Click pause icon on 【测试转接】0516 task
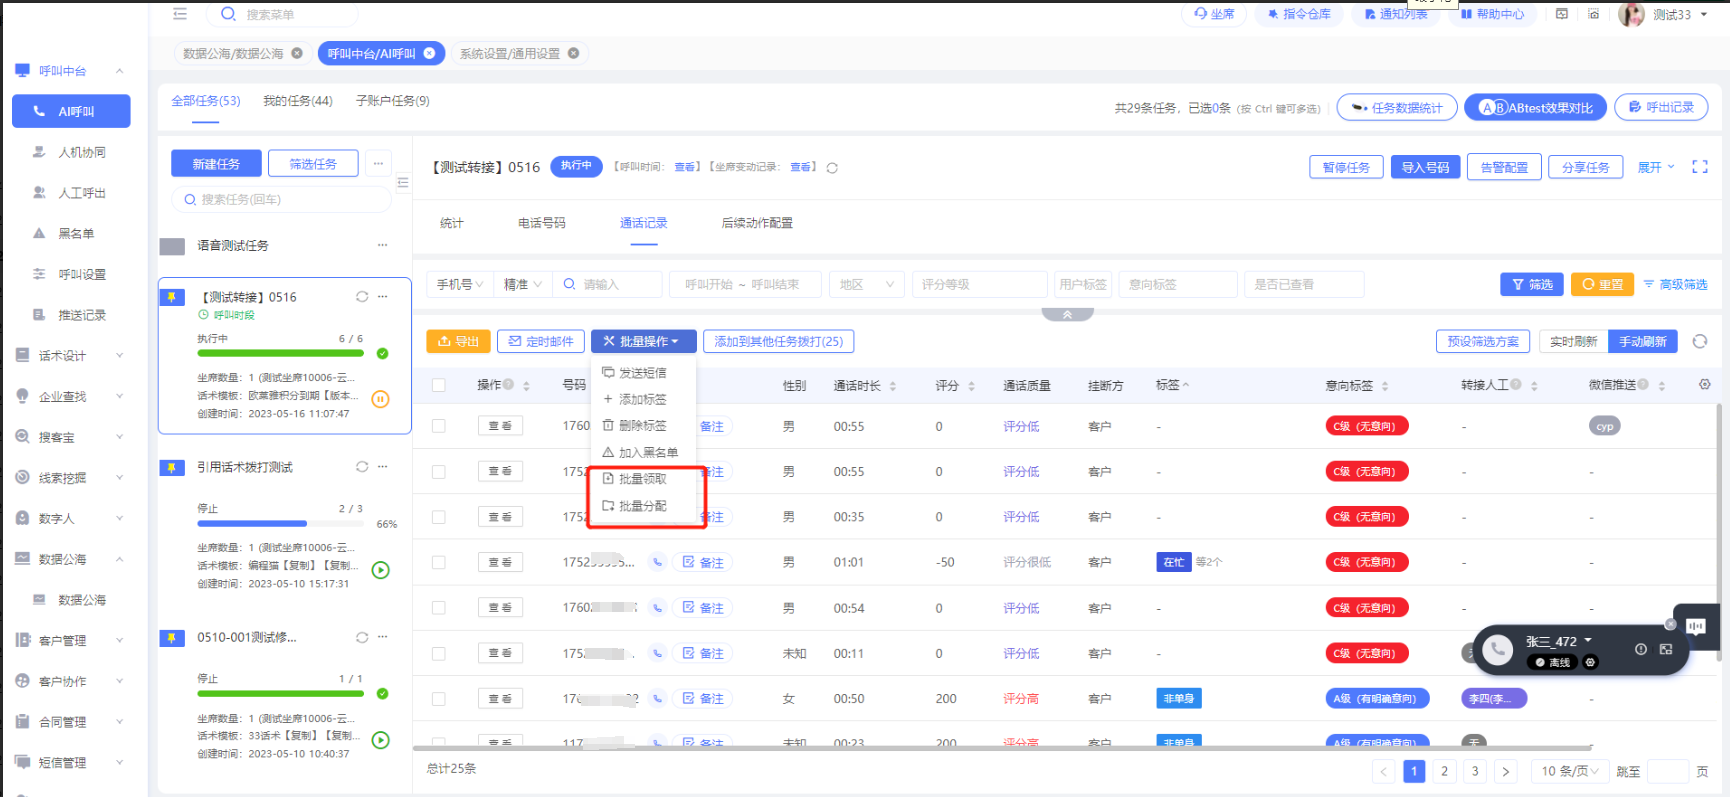The image size is (1730, 797). 380,399
